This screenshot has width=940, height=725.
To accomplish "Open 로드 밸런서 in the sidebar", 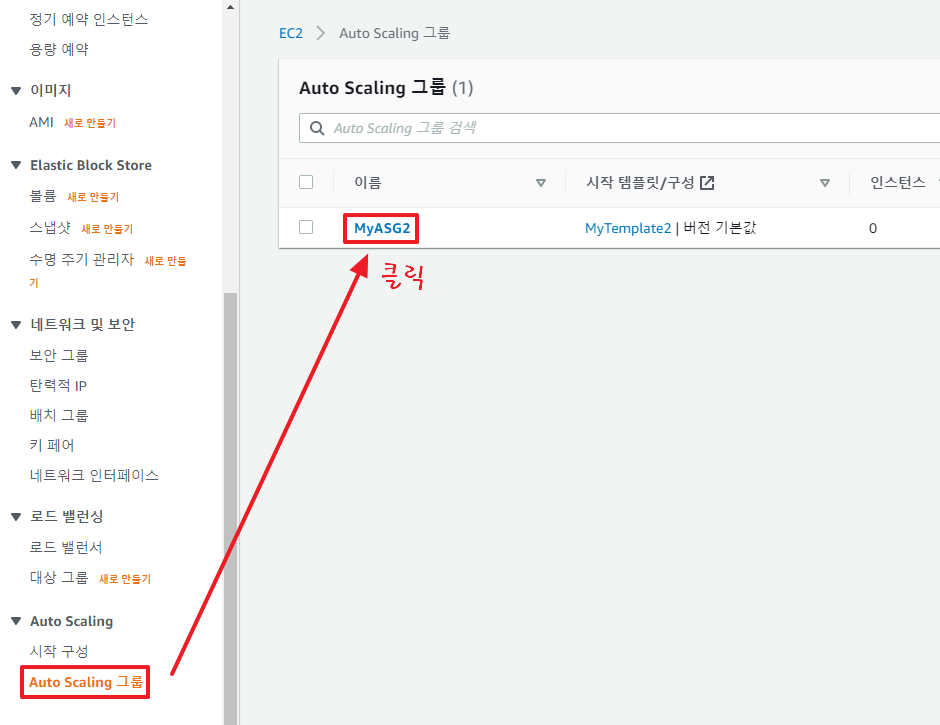I will (66, 547).
